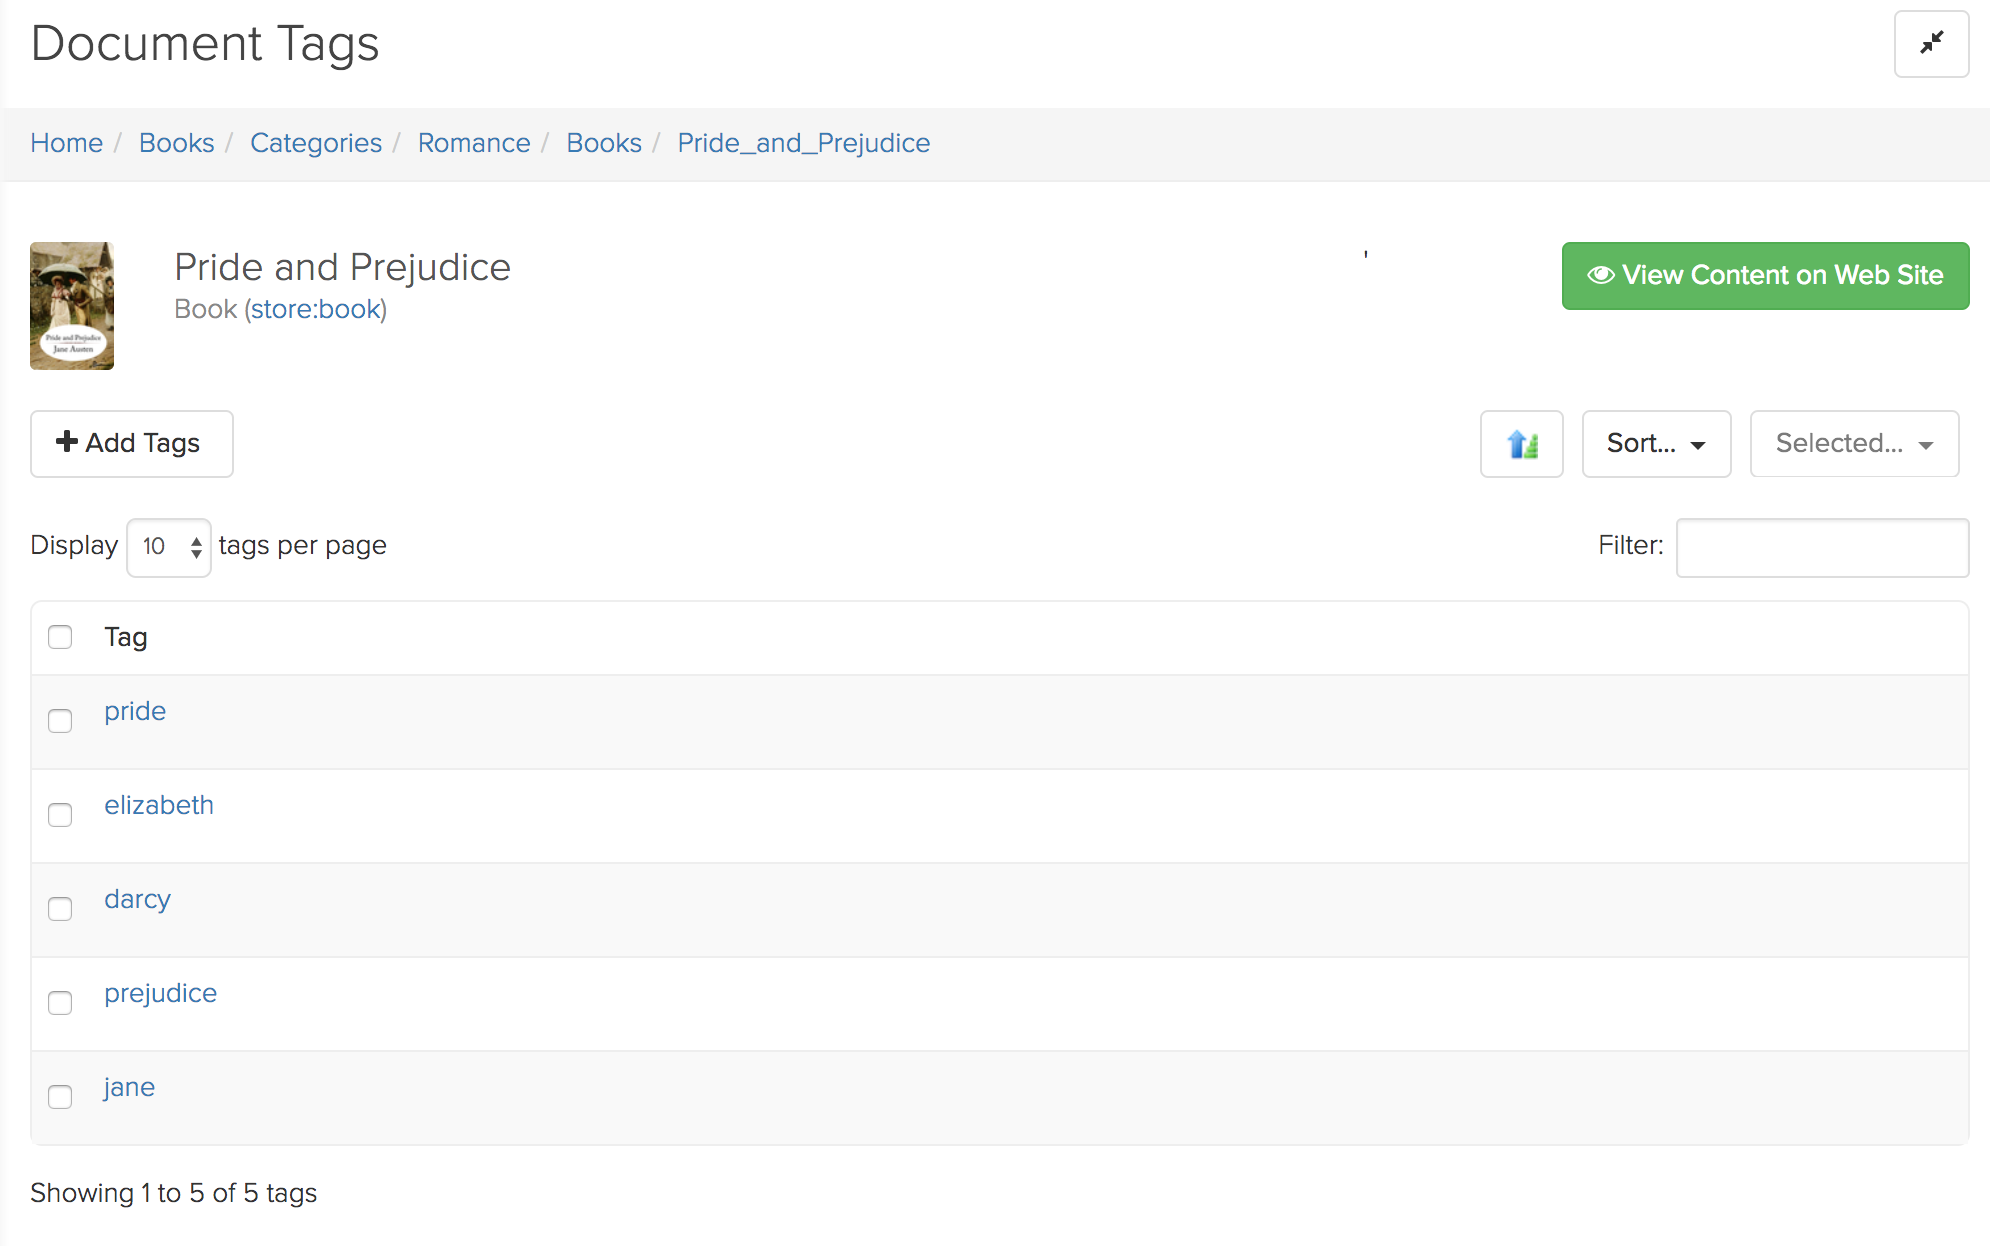
Task: Open the Categories breadcrumb link
Action: click(x=316, y=143)
